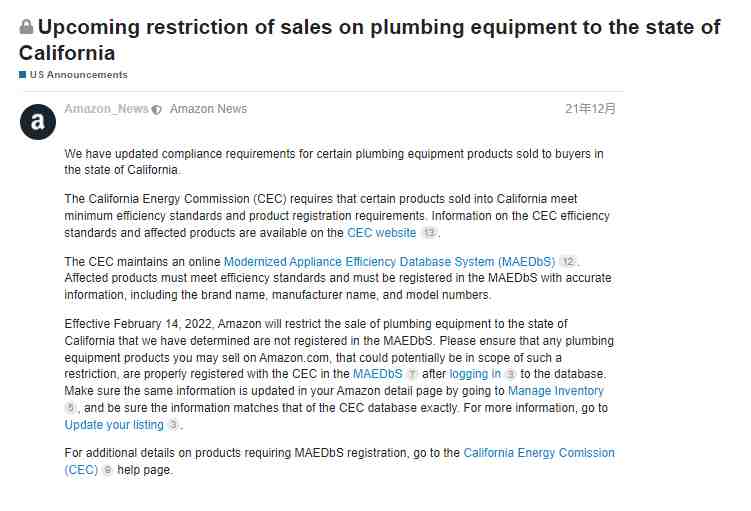Click the post date 21年12月
The height and width of the screenshot is (511, 751).
click(590, 109)
